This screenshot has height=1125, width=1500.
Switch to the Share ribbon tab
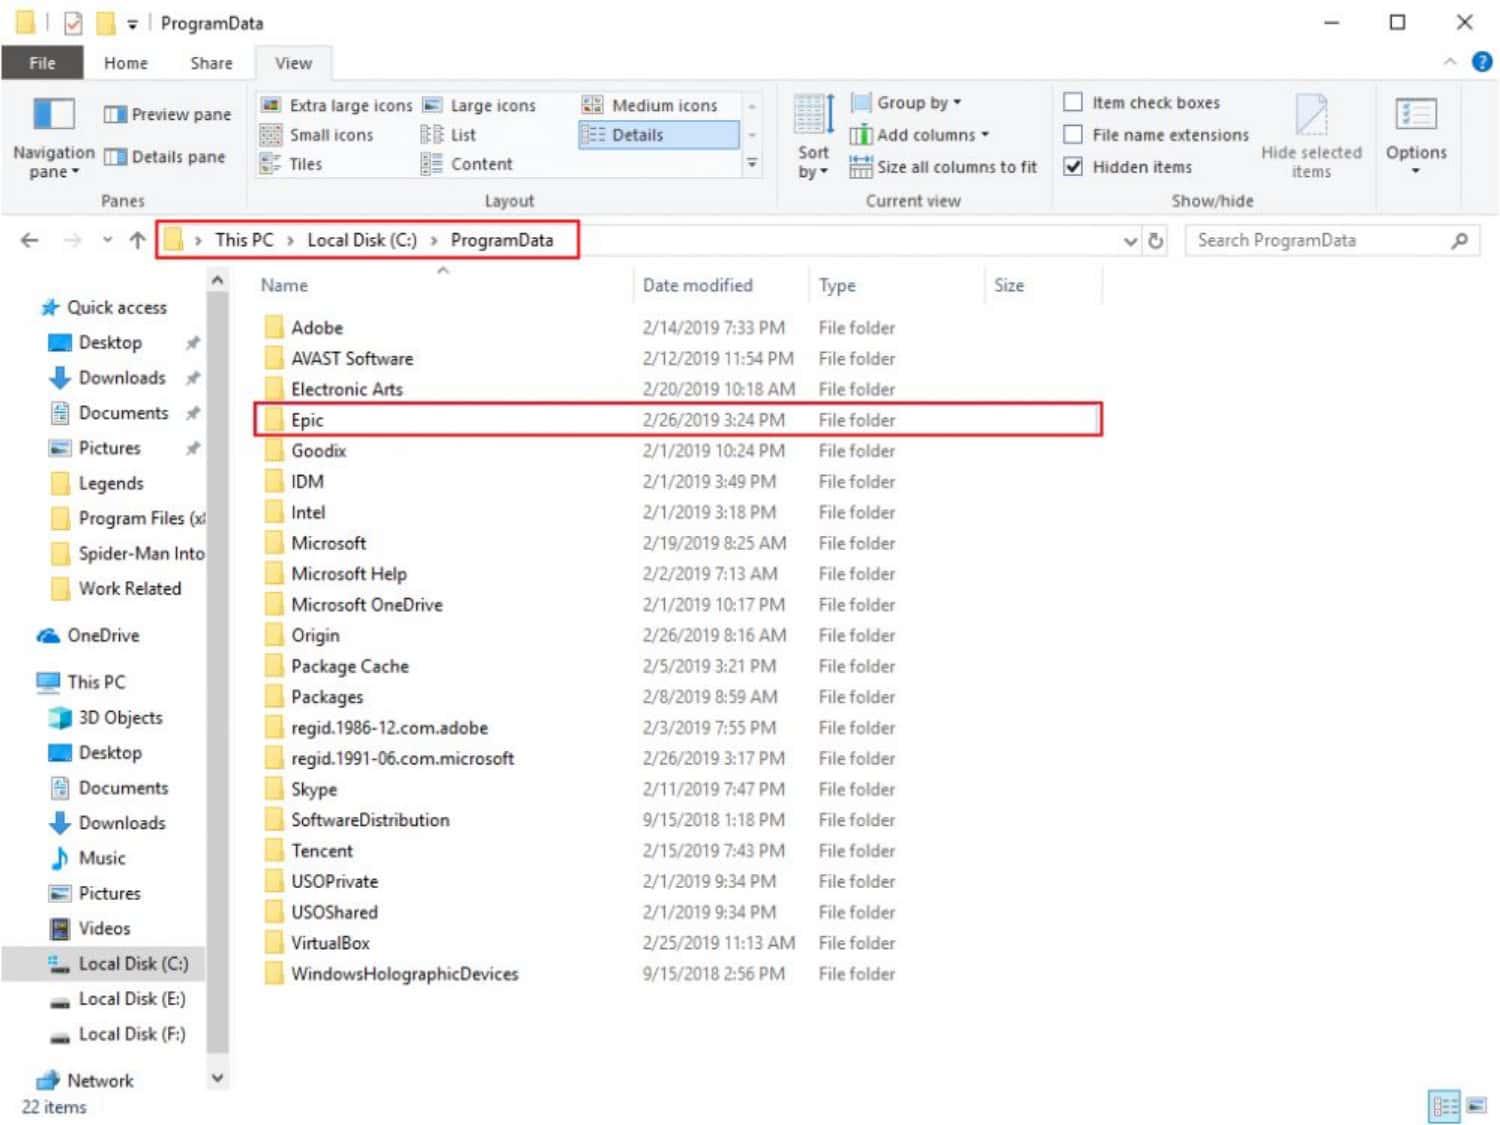[x=211, y=63]
